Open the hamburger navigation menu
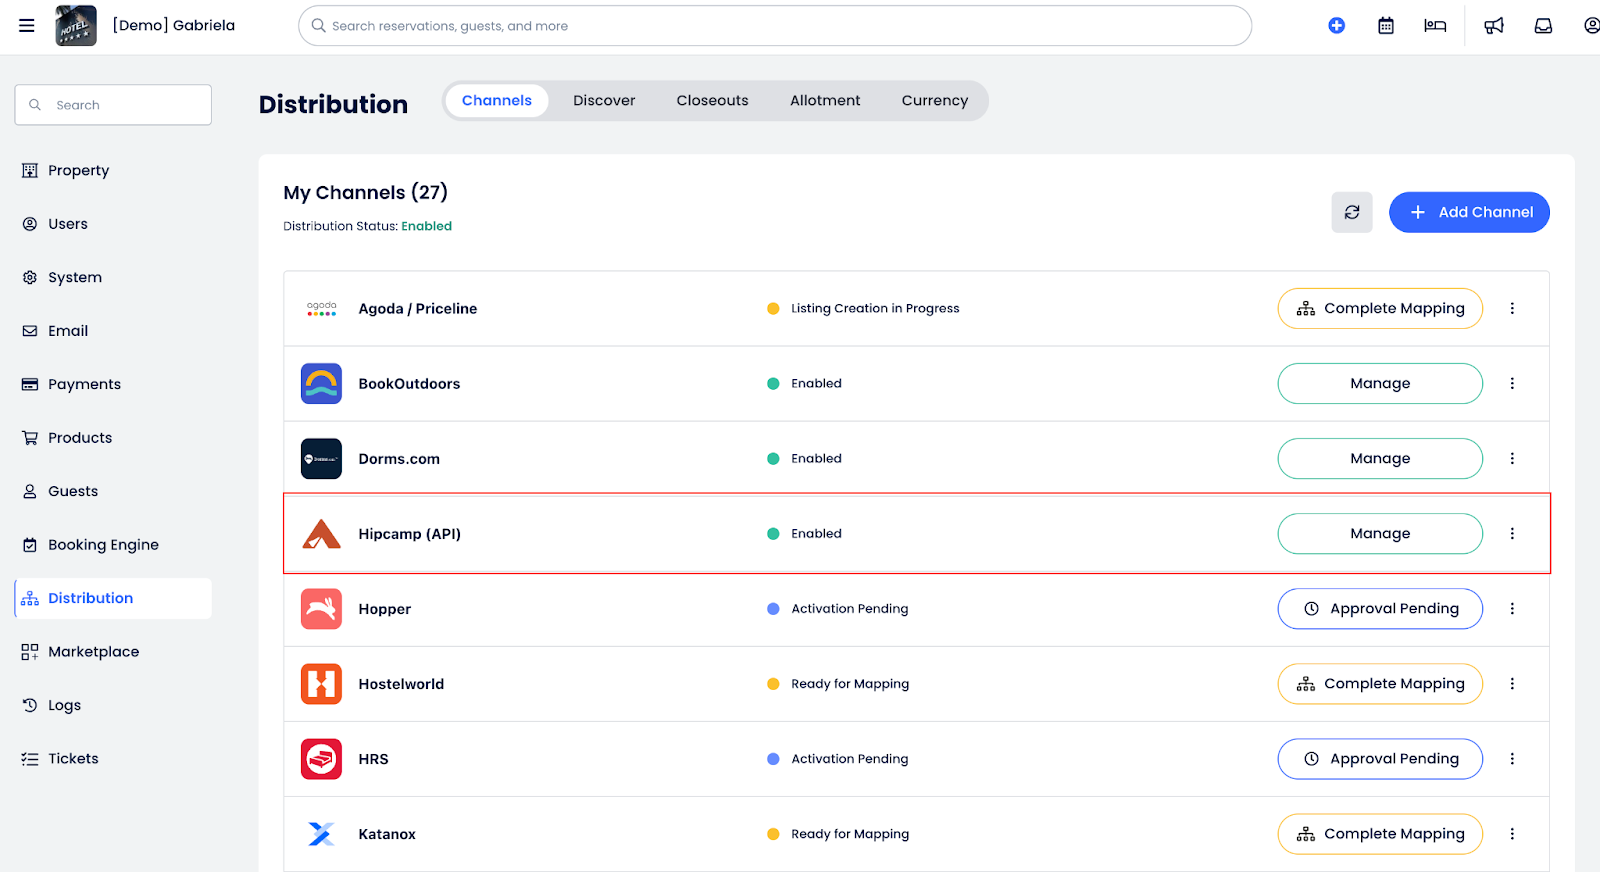 click(27, 25)
